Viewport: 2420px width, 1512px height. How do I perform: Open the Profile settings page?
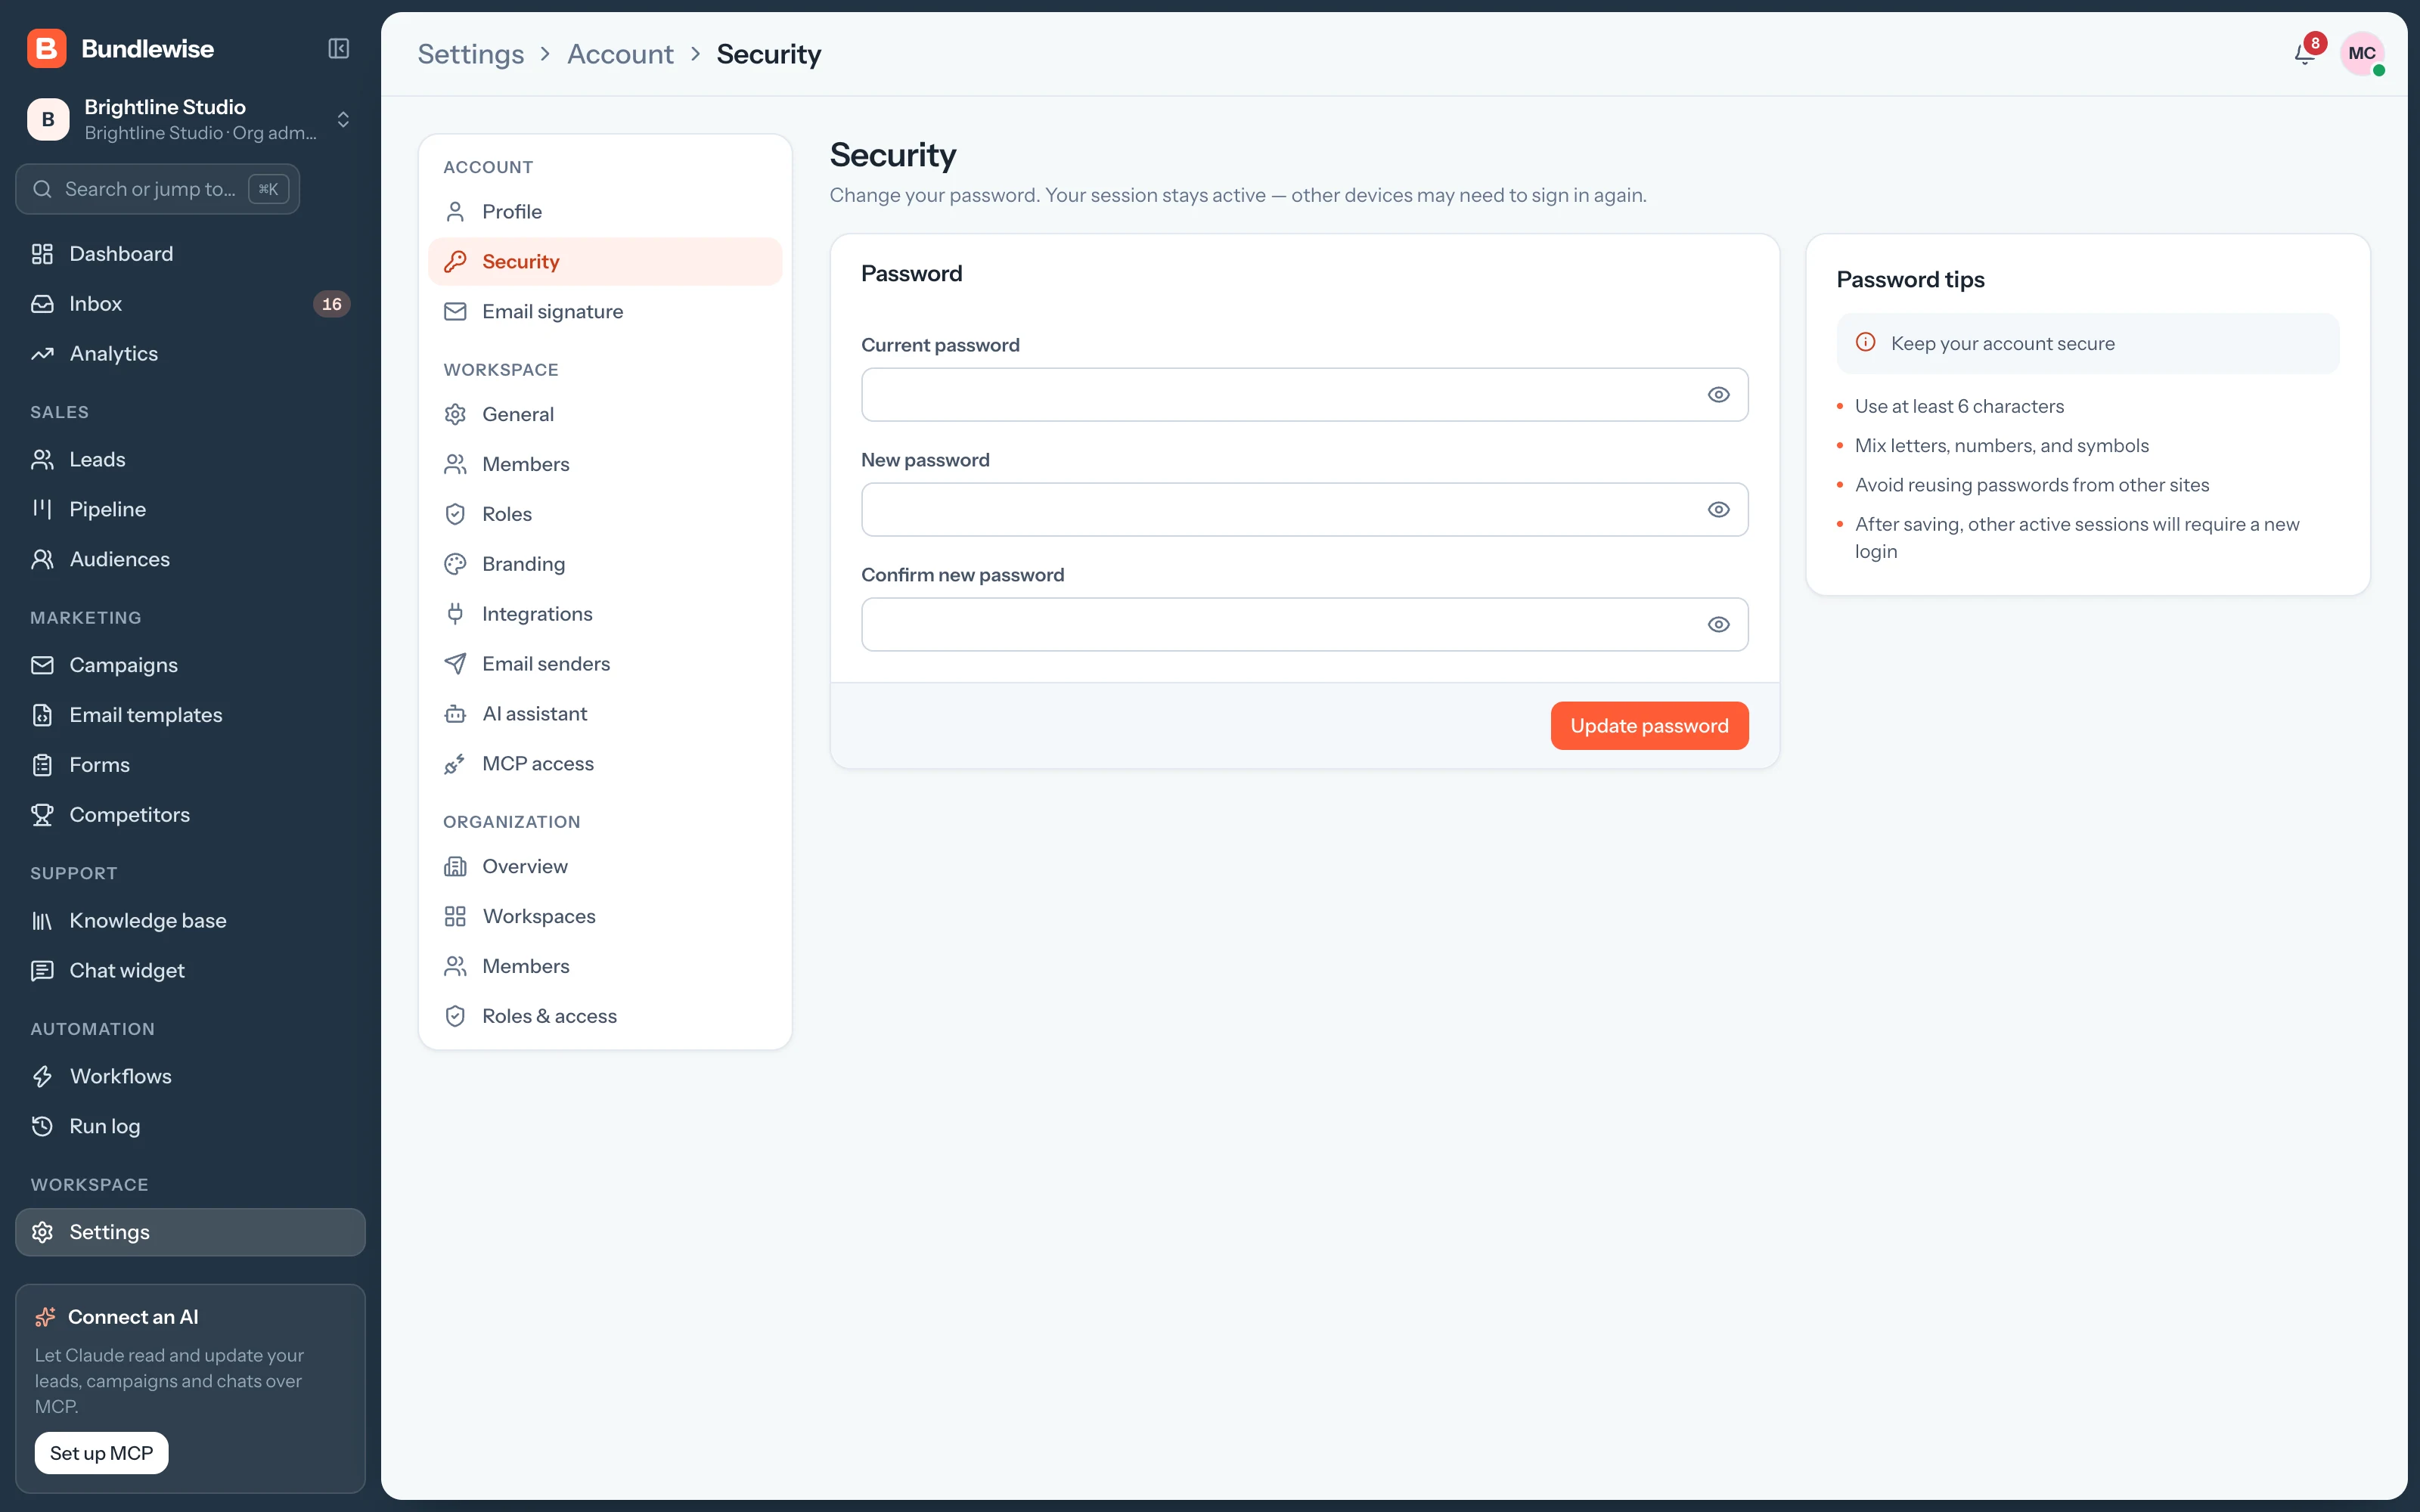[605, 212]
